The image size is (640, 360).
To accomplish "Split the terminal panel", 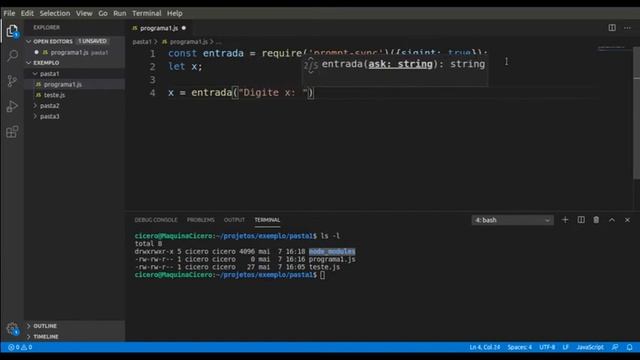I will [581, 220].
